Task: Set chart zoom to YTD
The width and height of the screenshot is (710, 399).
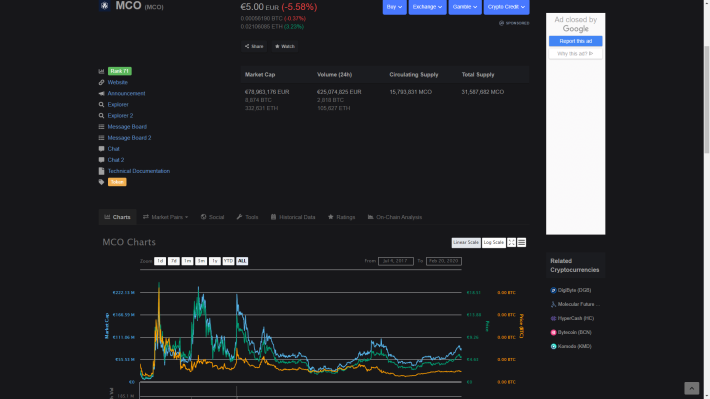Action: click(x=228, y=261)
